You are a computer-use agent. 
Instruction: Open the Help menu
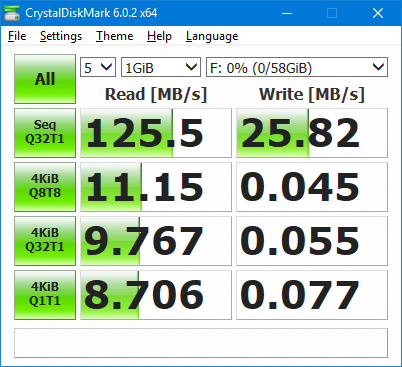click(159, 36)
